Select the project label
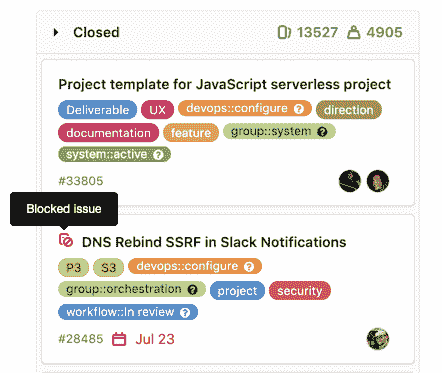This screenshot has width=442, height=373. click(x=237, y=291)
